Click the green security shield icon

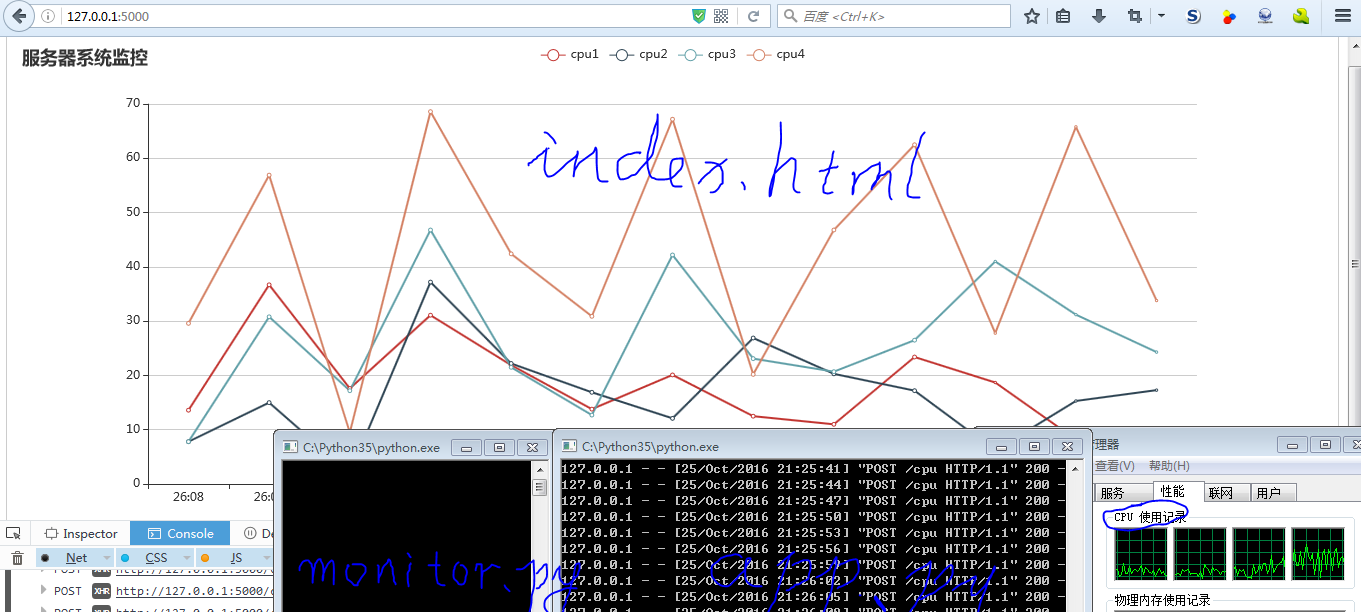tap(699, 16)
